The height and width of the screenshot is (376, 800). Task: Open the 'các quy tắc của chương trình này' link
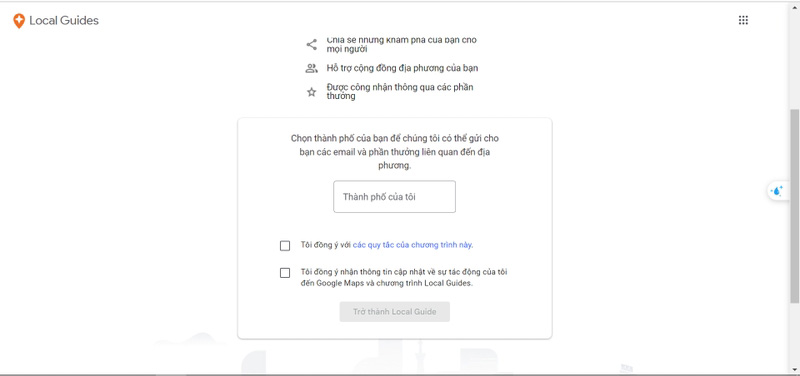click(413, 245)
